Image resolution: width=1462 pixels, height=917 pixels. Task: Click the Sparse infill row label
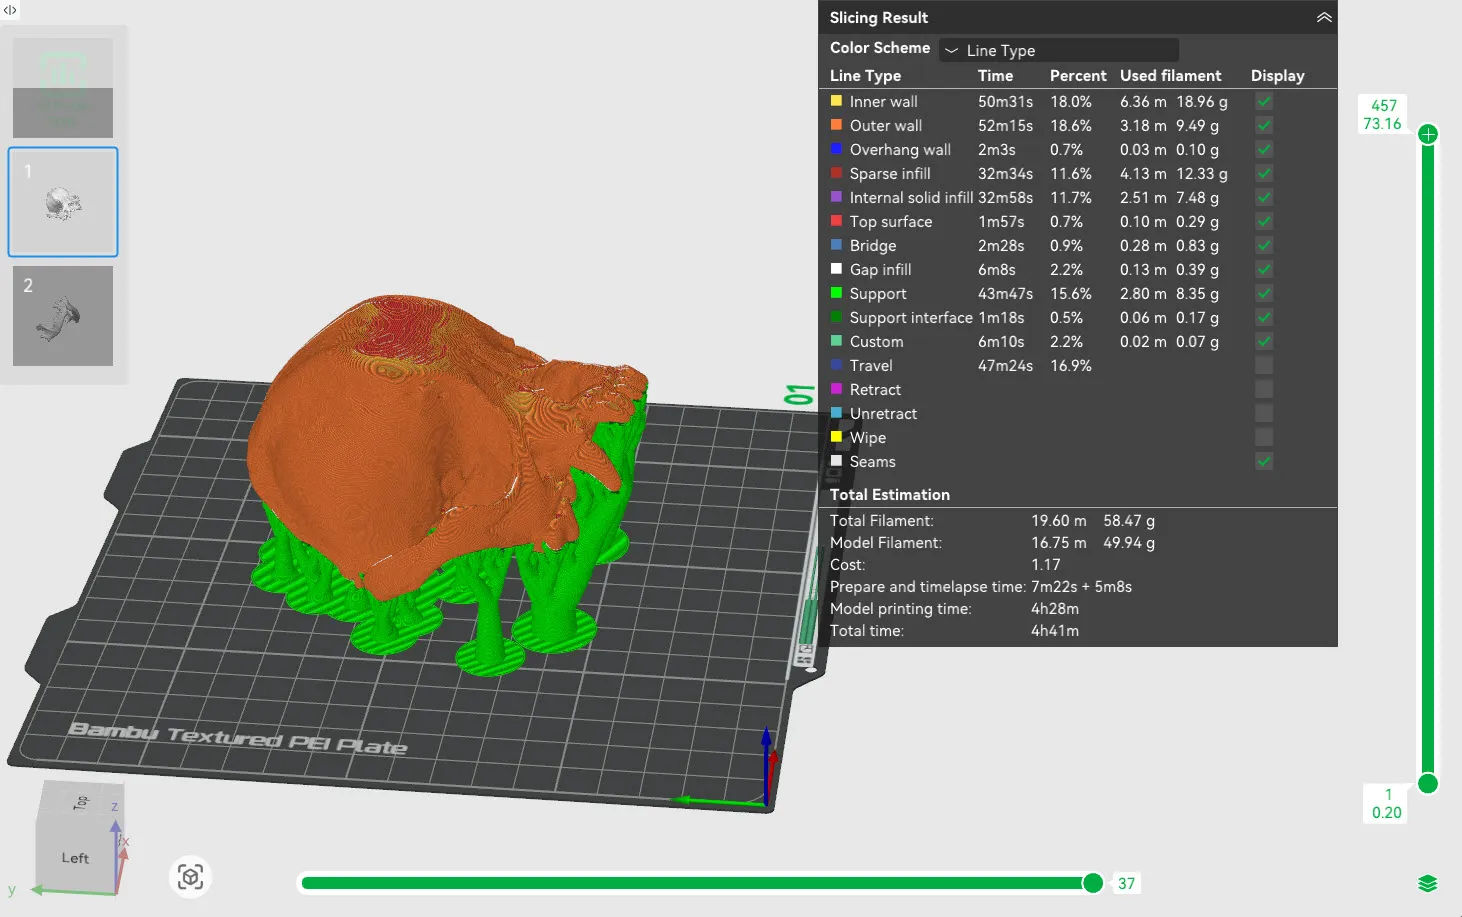click(890, 173)
